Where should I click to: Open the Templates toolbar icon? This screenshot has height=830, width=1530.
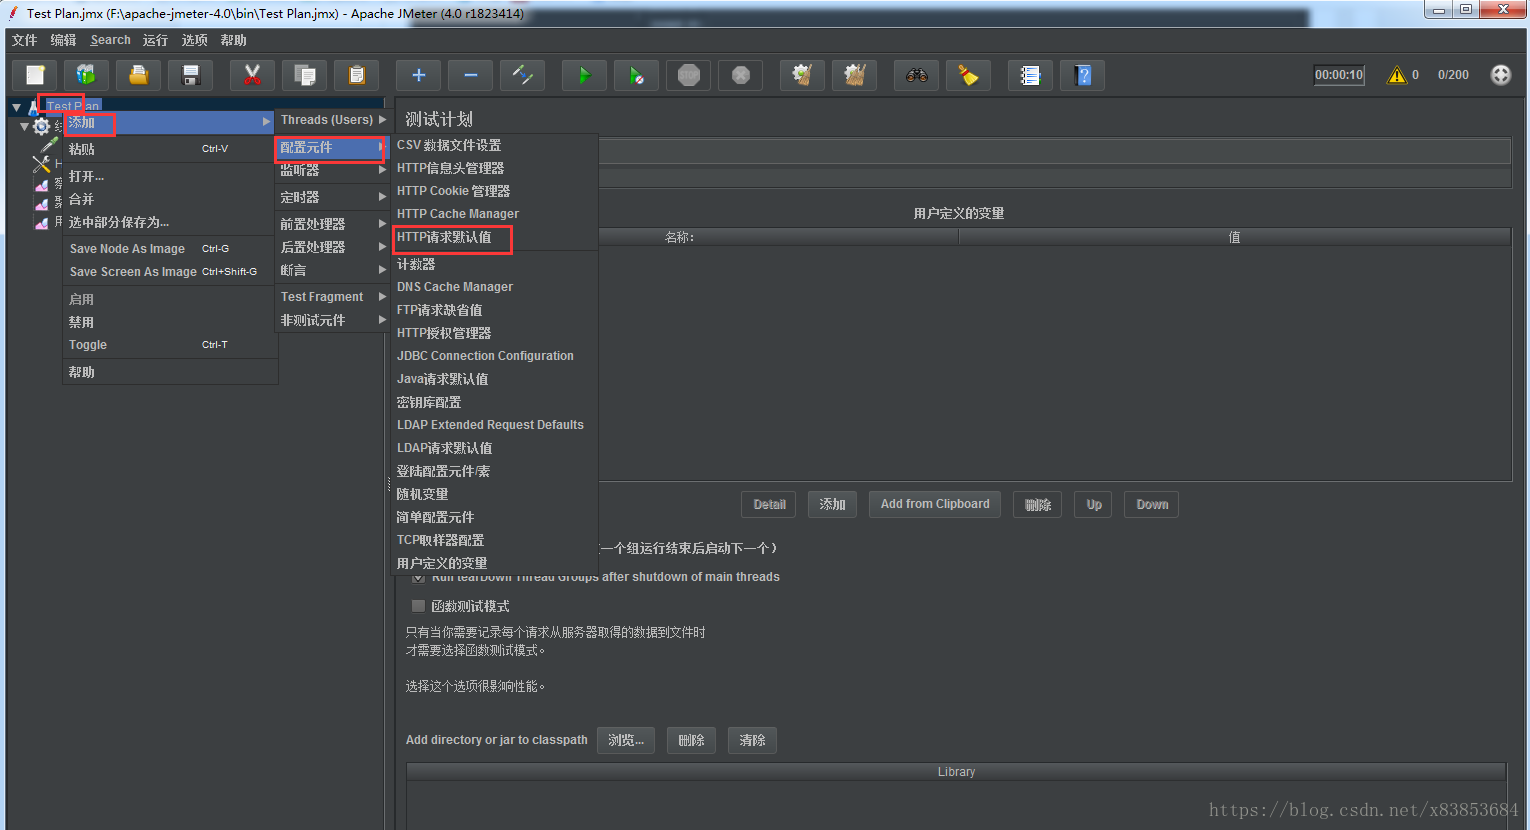coord(87,75)
